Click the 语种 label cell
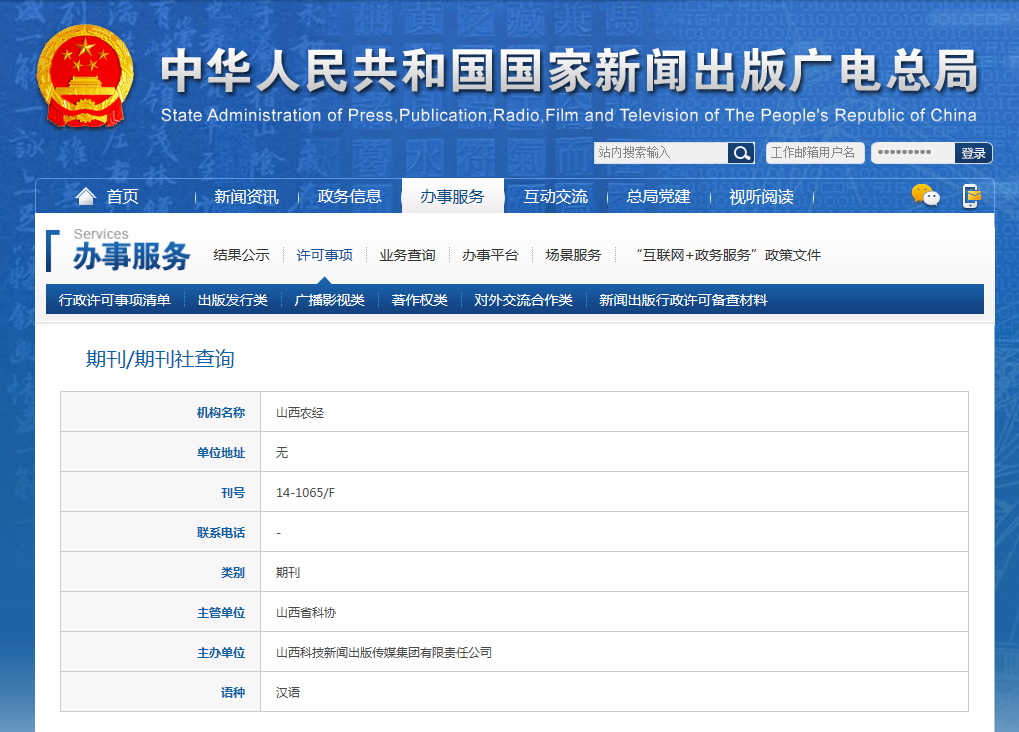Screen dimensions: 1019x732 tap(161, 692)
